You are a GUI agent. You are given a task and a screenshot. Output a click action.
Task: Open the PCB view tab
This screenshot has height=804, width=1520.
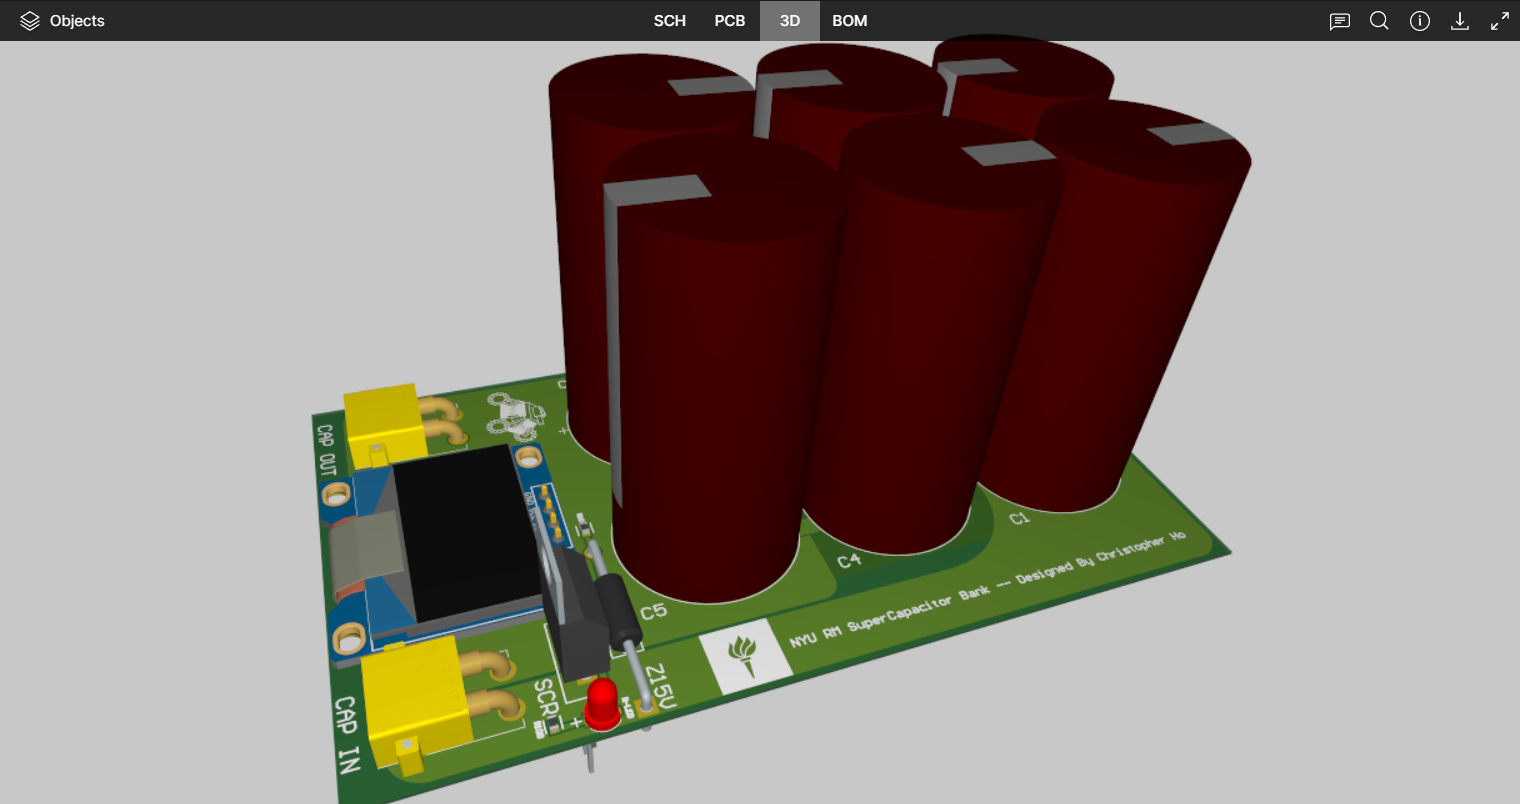click(x=730, y=20)
